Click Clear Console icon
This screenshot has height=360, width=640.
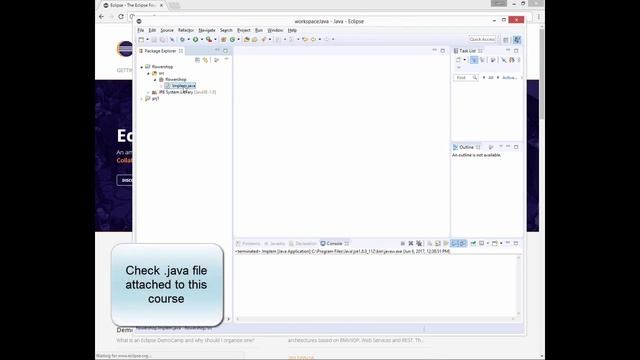pos(429,243)
